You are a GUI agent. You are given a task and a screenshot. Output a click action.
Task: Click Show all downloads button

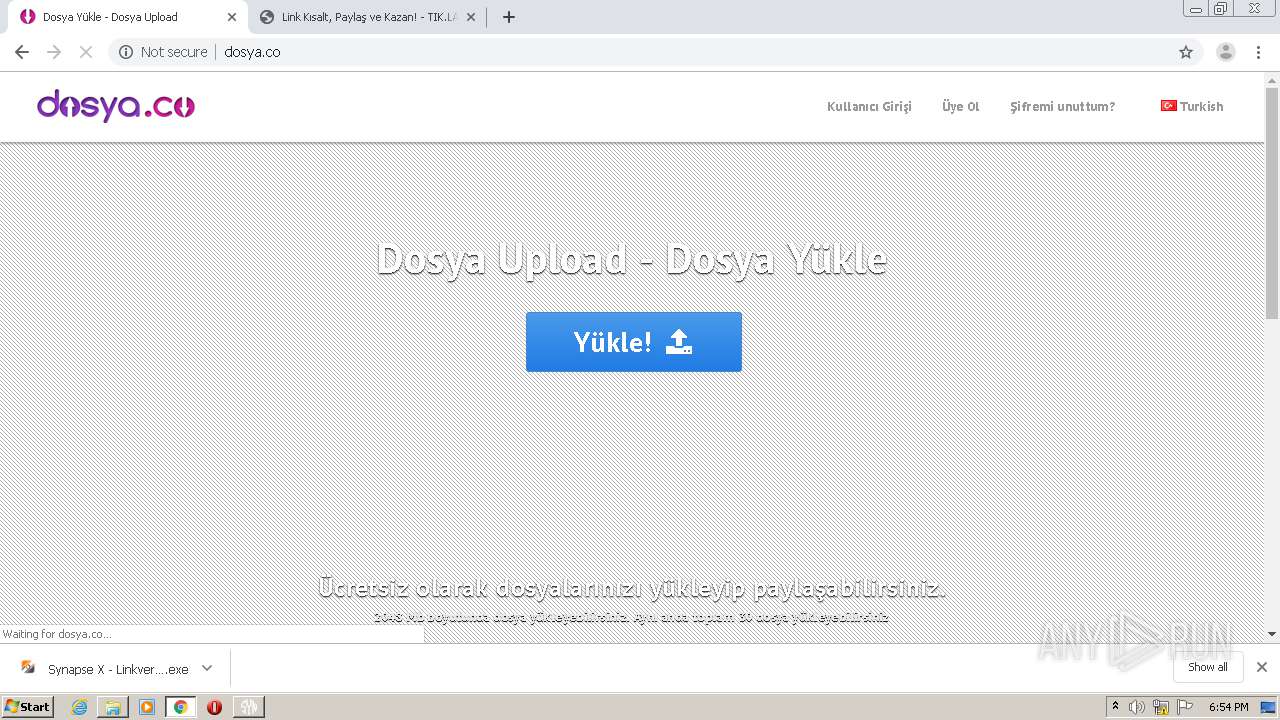tap(1207, 667)
